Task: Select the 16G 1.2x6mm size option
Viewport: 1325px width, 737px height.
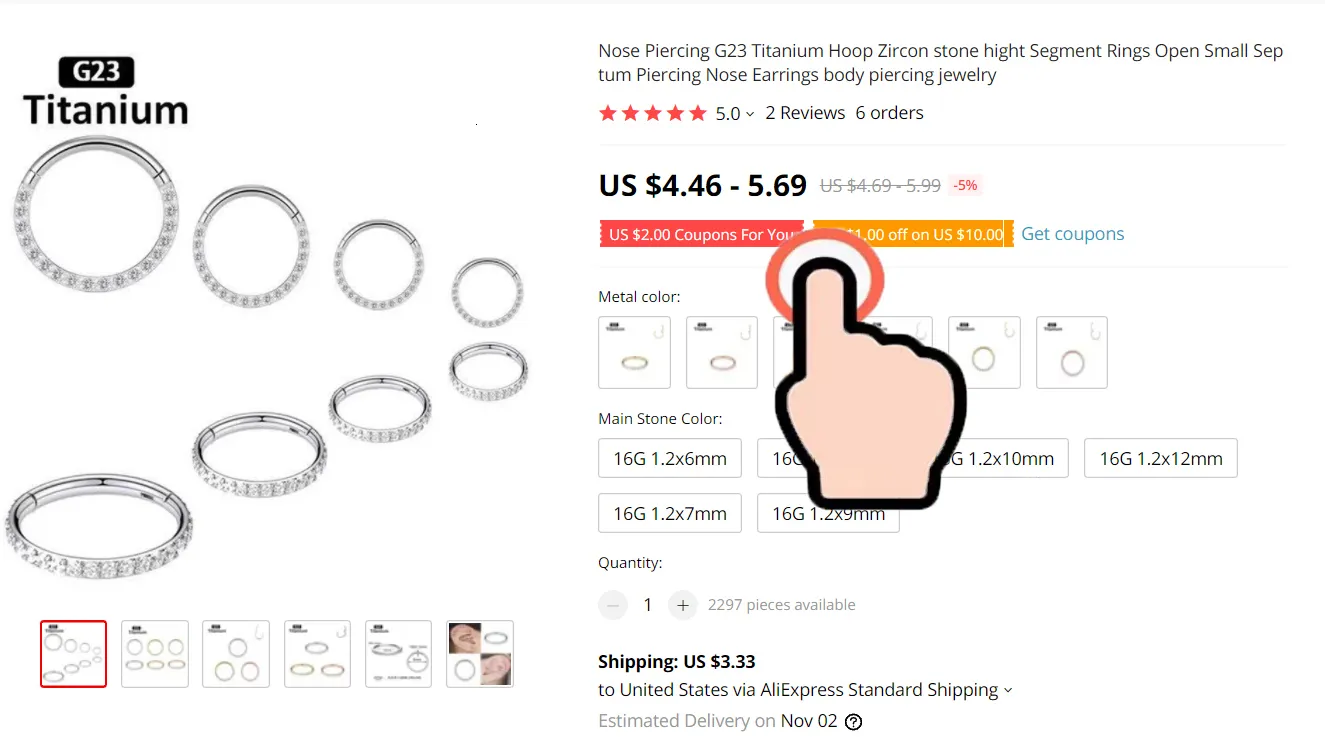Action: click(x=670, y=459)
